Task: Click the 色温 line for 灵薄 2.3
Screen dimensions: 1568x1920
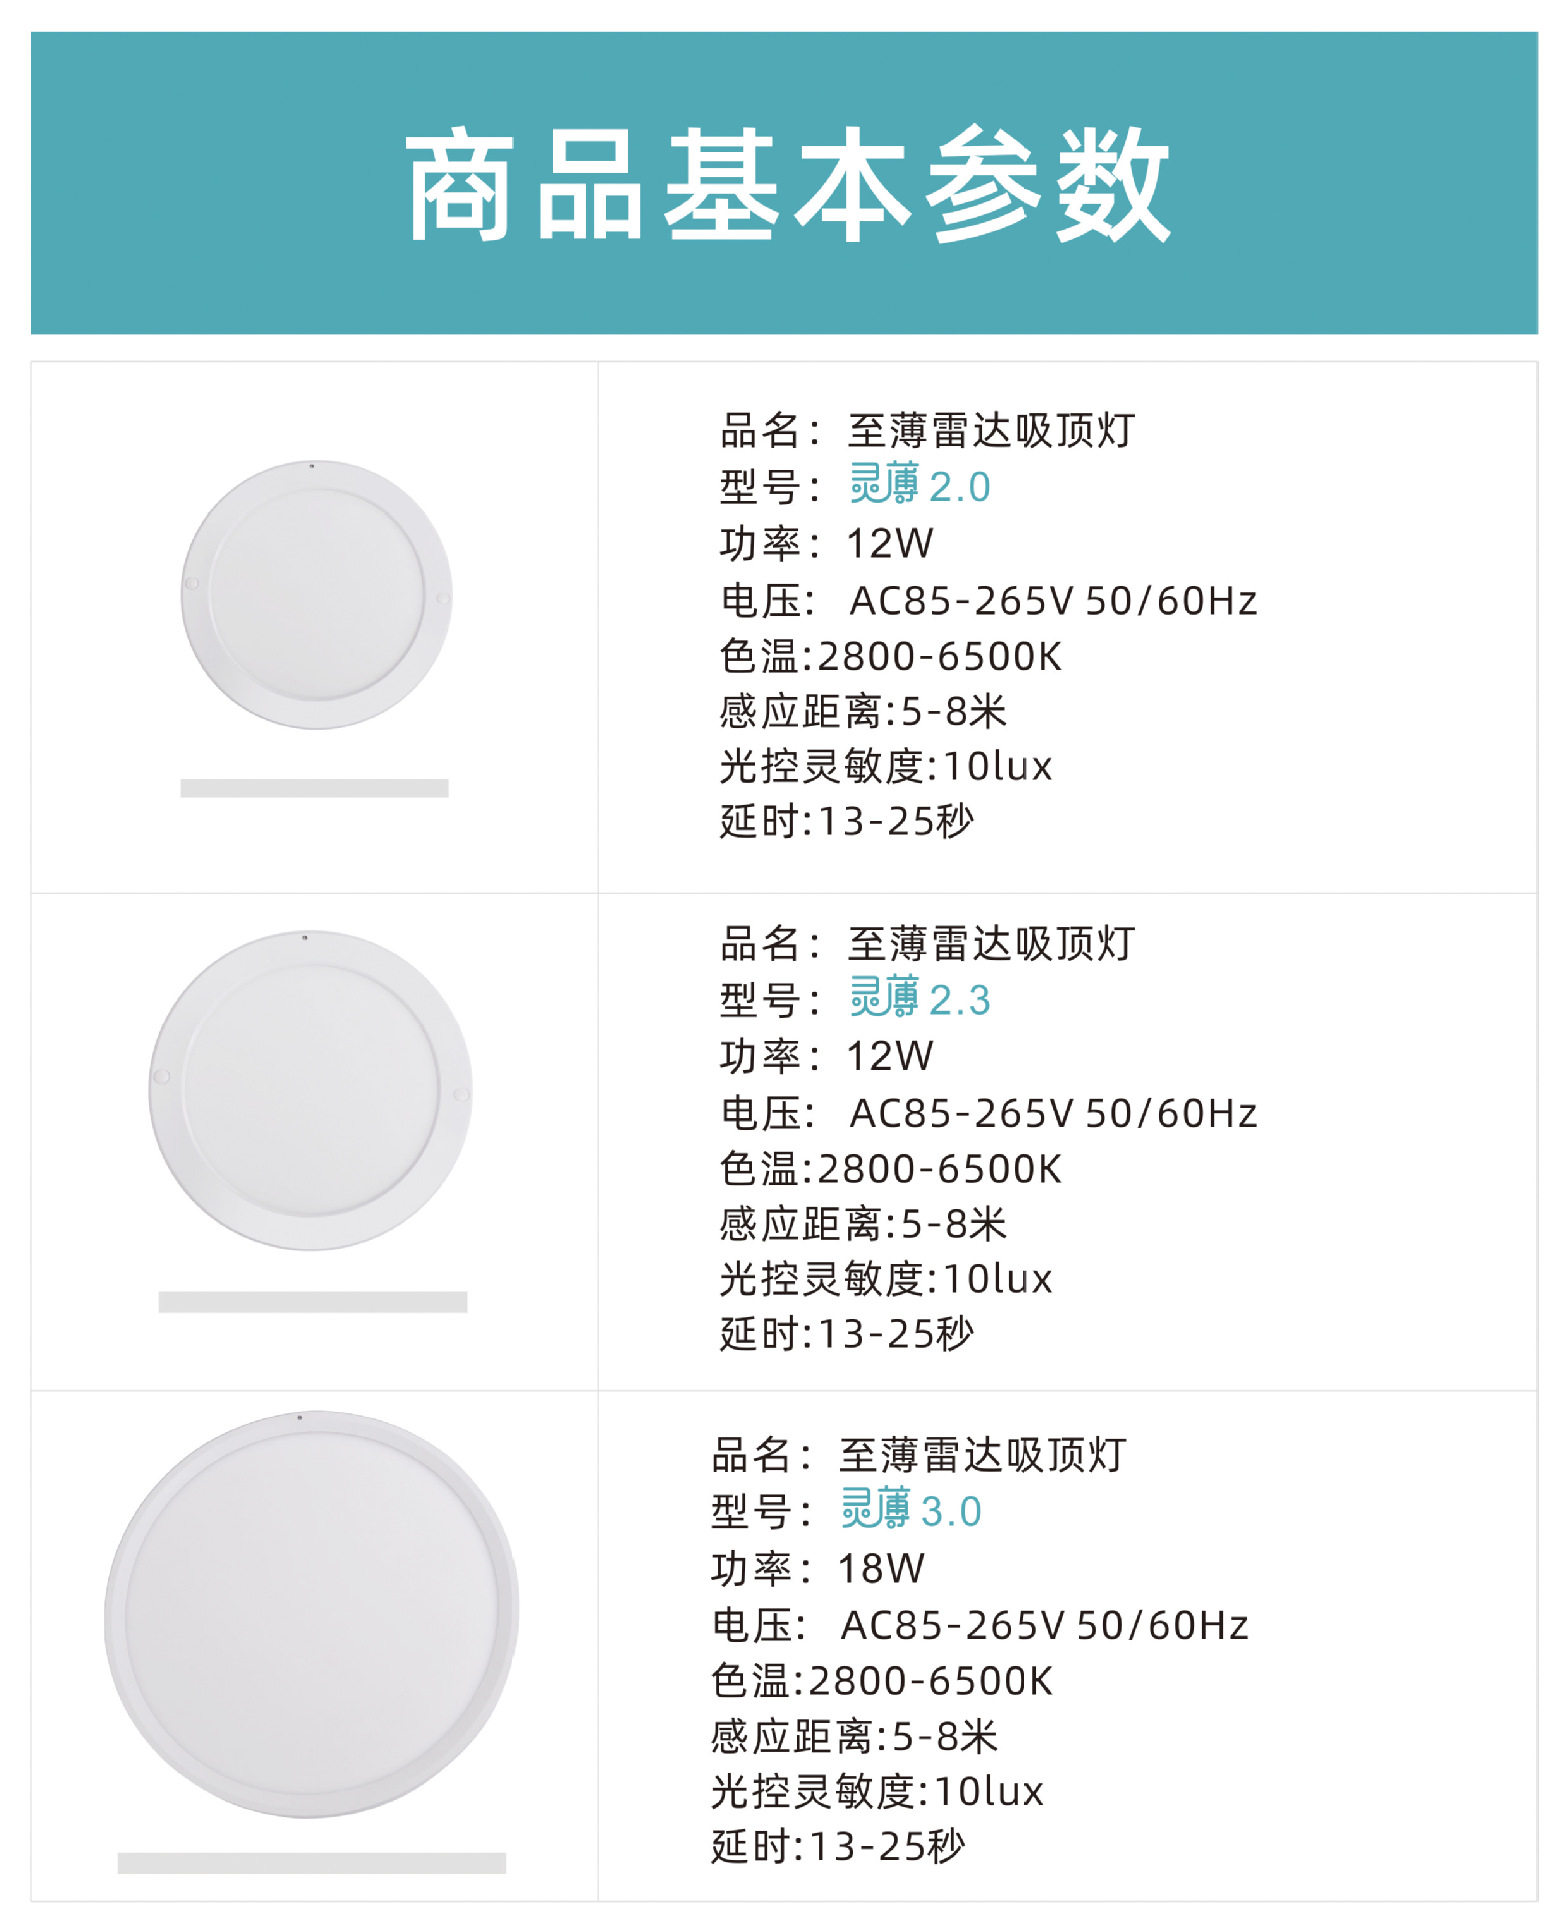Action: (x=890, y=1168)
